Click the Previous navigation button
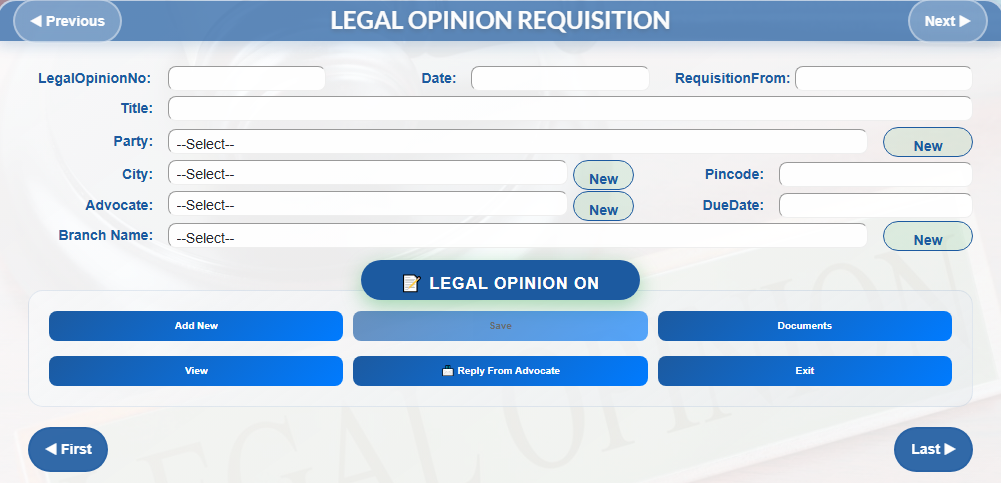This screenshot has width=1001, height=483. point(67,21)
